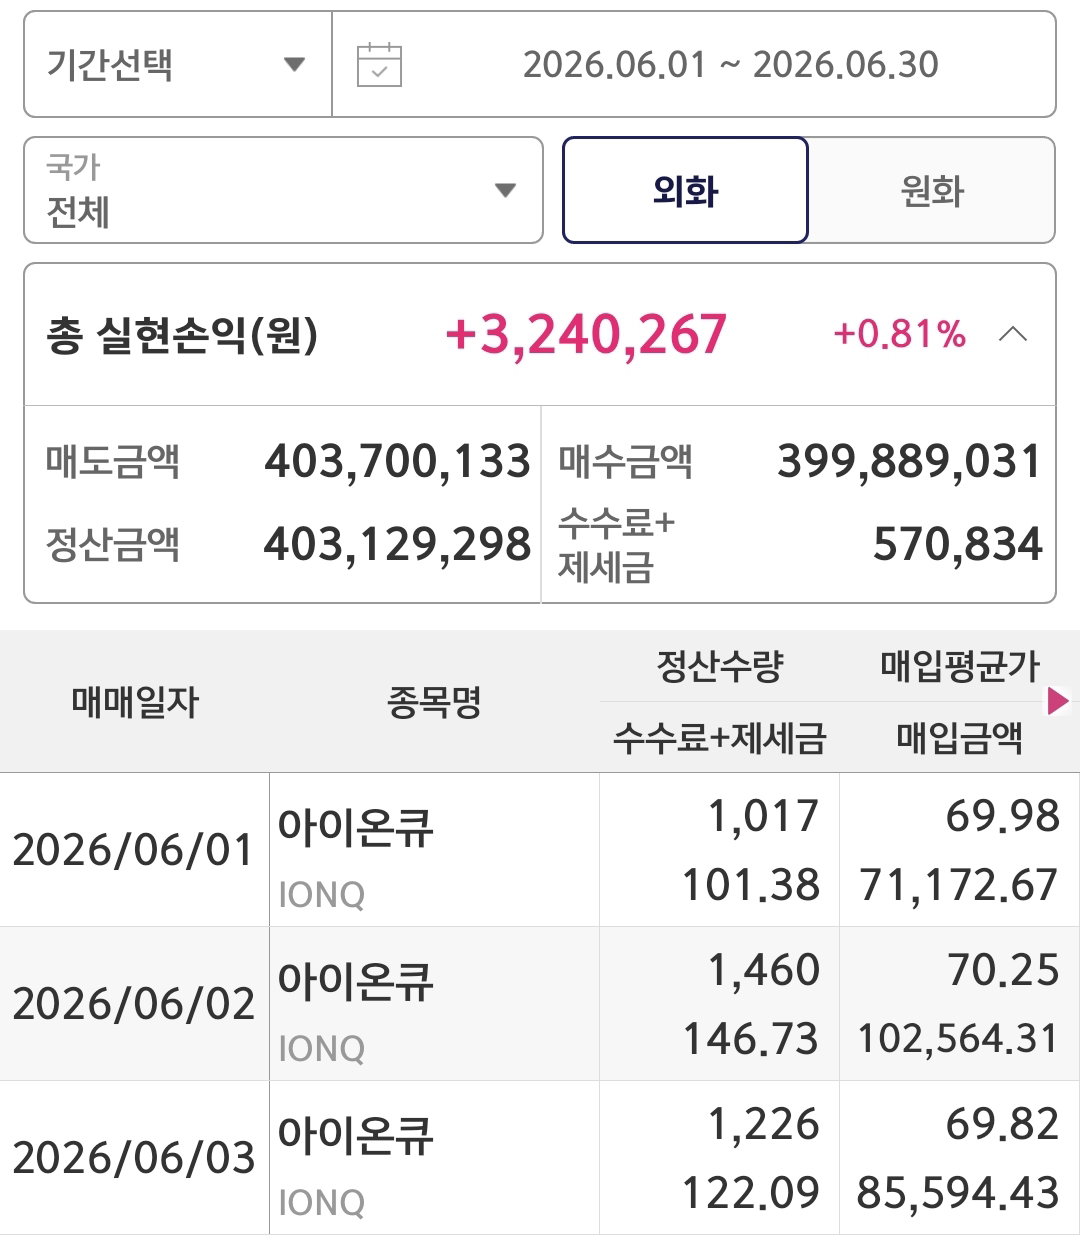Open the 2026/06/01 아이온큐 trade row
The image size is (1080, 1247).
tap(540, 850)
